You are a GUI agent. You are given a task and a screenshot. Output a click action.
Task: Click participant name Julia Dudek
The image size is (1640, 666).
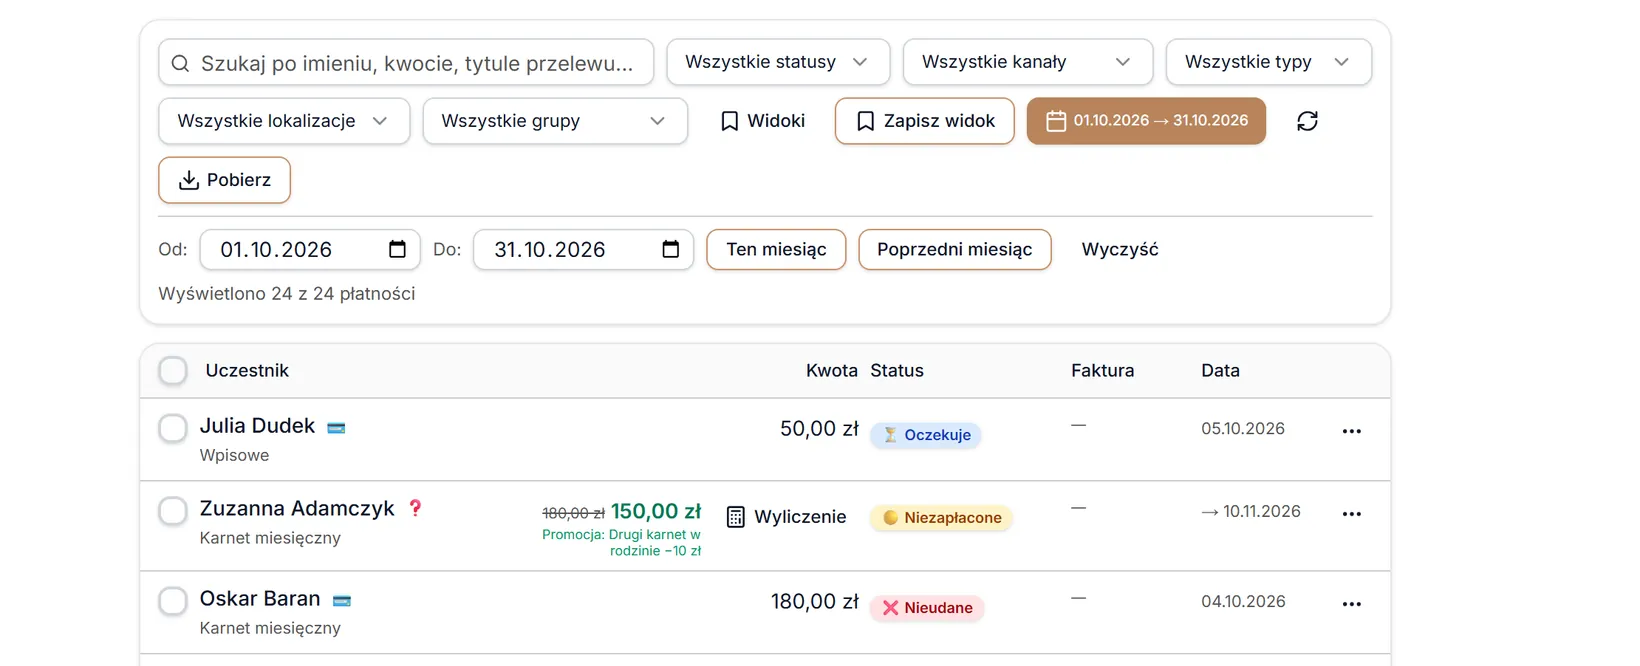[257, 426]
